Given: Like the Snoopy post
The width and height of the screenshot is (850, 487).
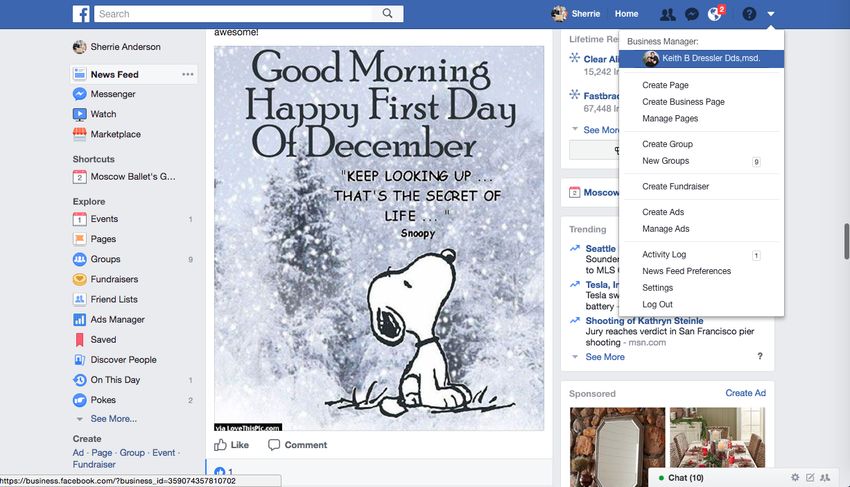Looking at the screenshot, I should [x=231, y=445].
